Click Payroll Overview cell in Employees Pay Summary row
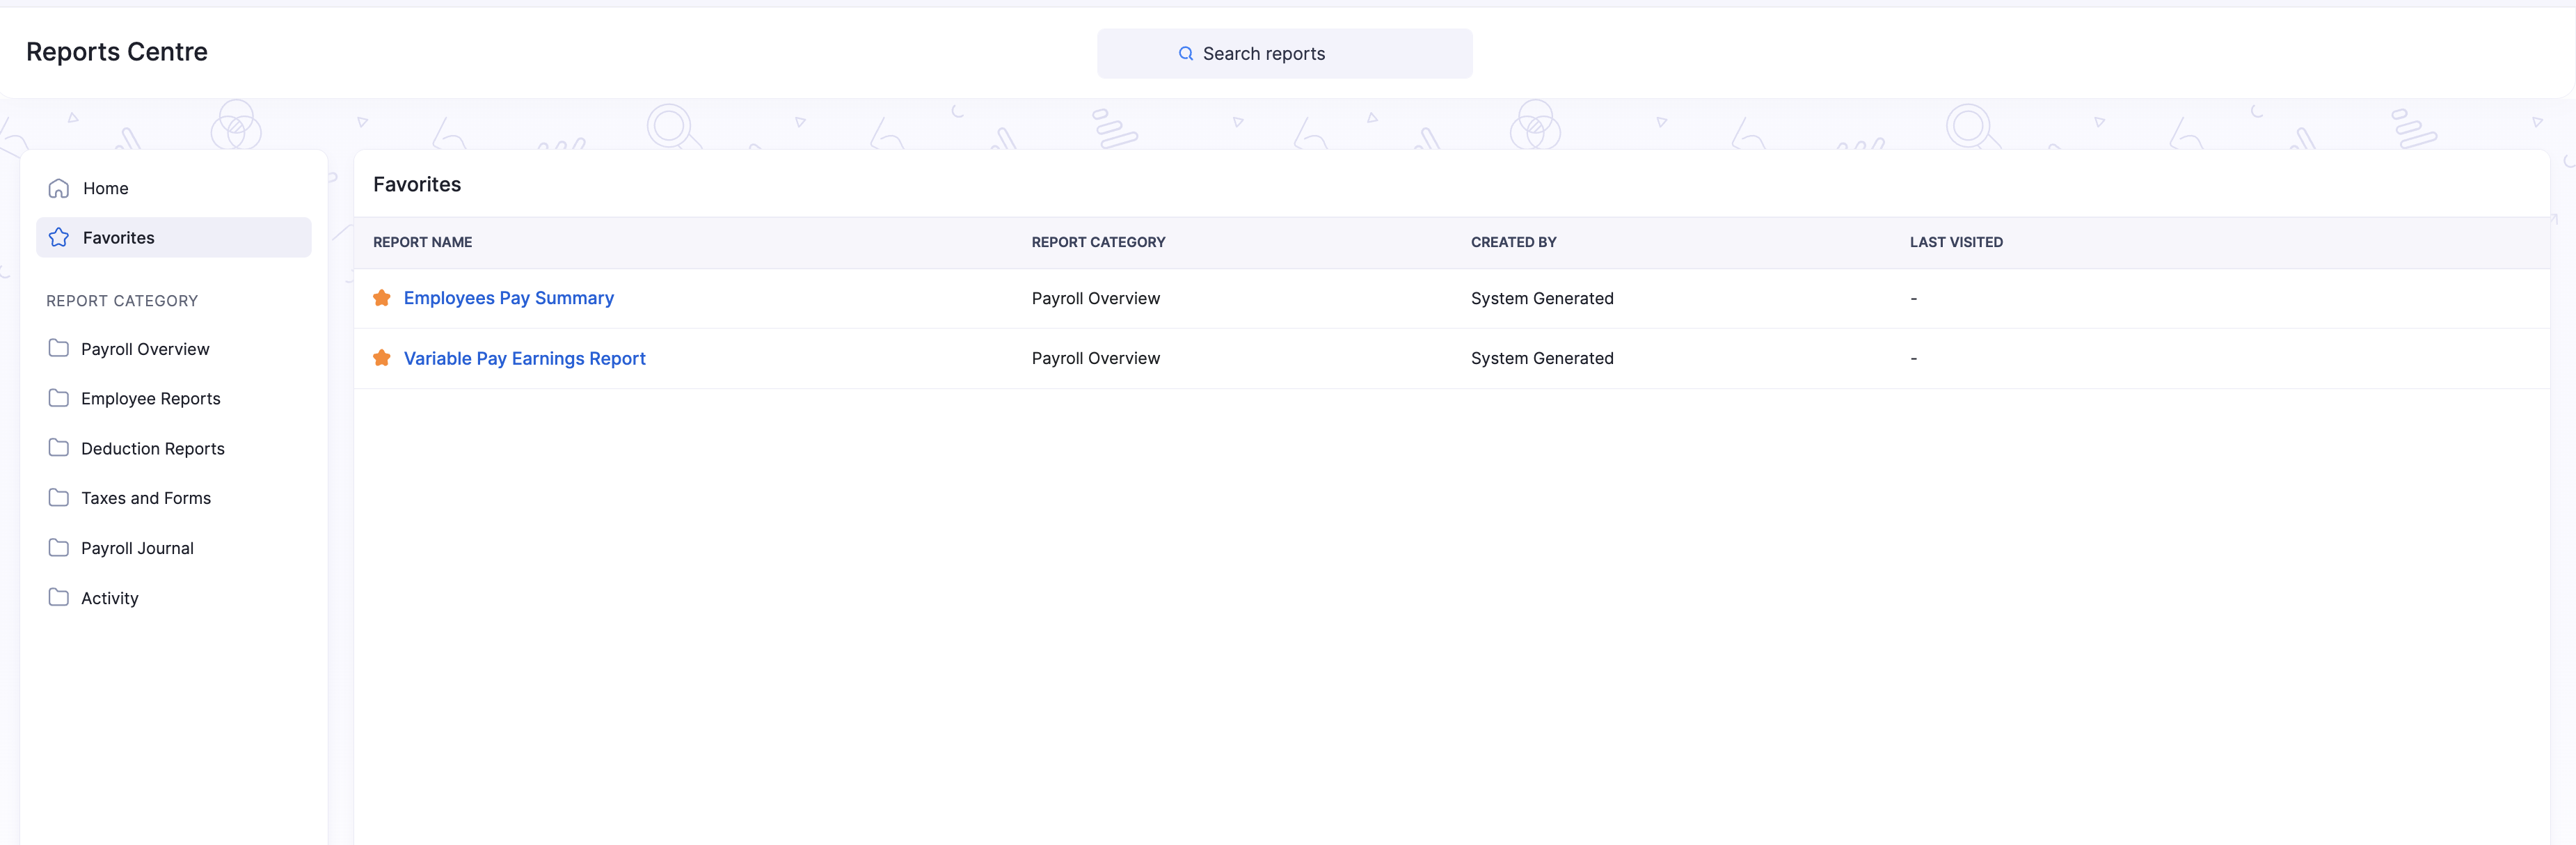The height and width of the screenshot is (845, 2576). click(x=1096, y=298)
